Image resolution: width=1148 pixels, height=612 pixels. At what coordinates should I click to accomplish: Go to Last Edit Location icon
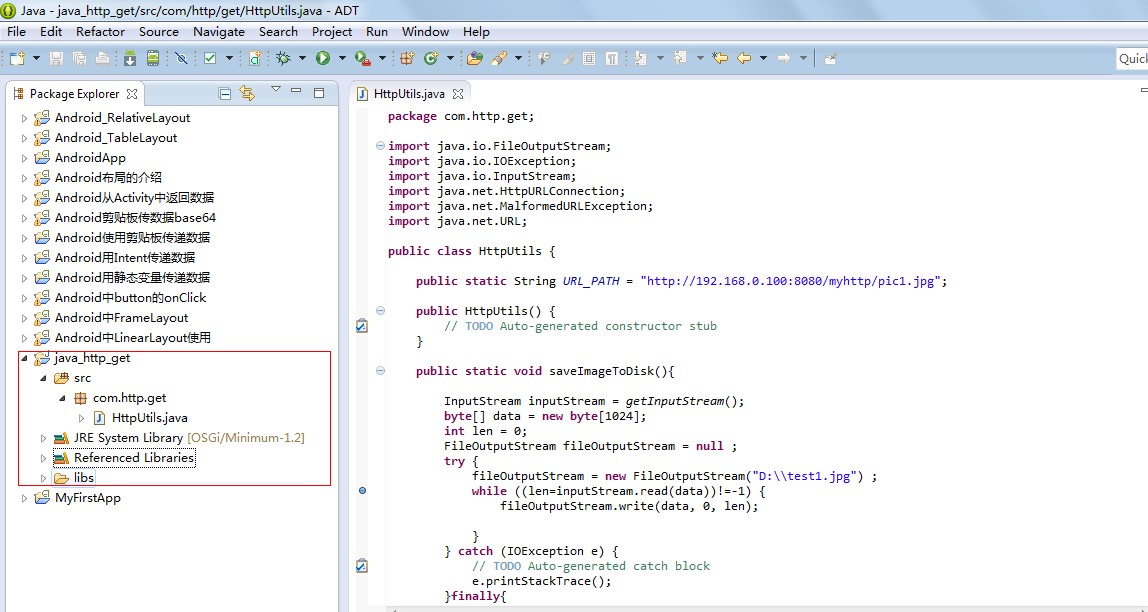pyautogui.click(x=720, y=59)
